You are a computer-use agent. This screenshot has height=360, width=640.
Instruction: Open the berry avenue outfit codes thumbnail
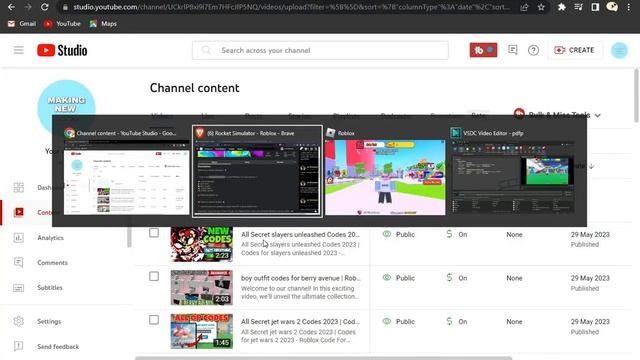pos(202,287)
